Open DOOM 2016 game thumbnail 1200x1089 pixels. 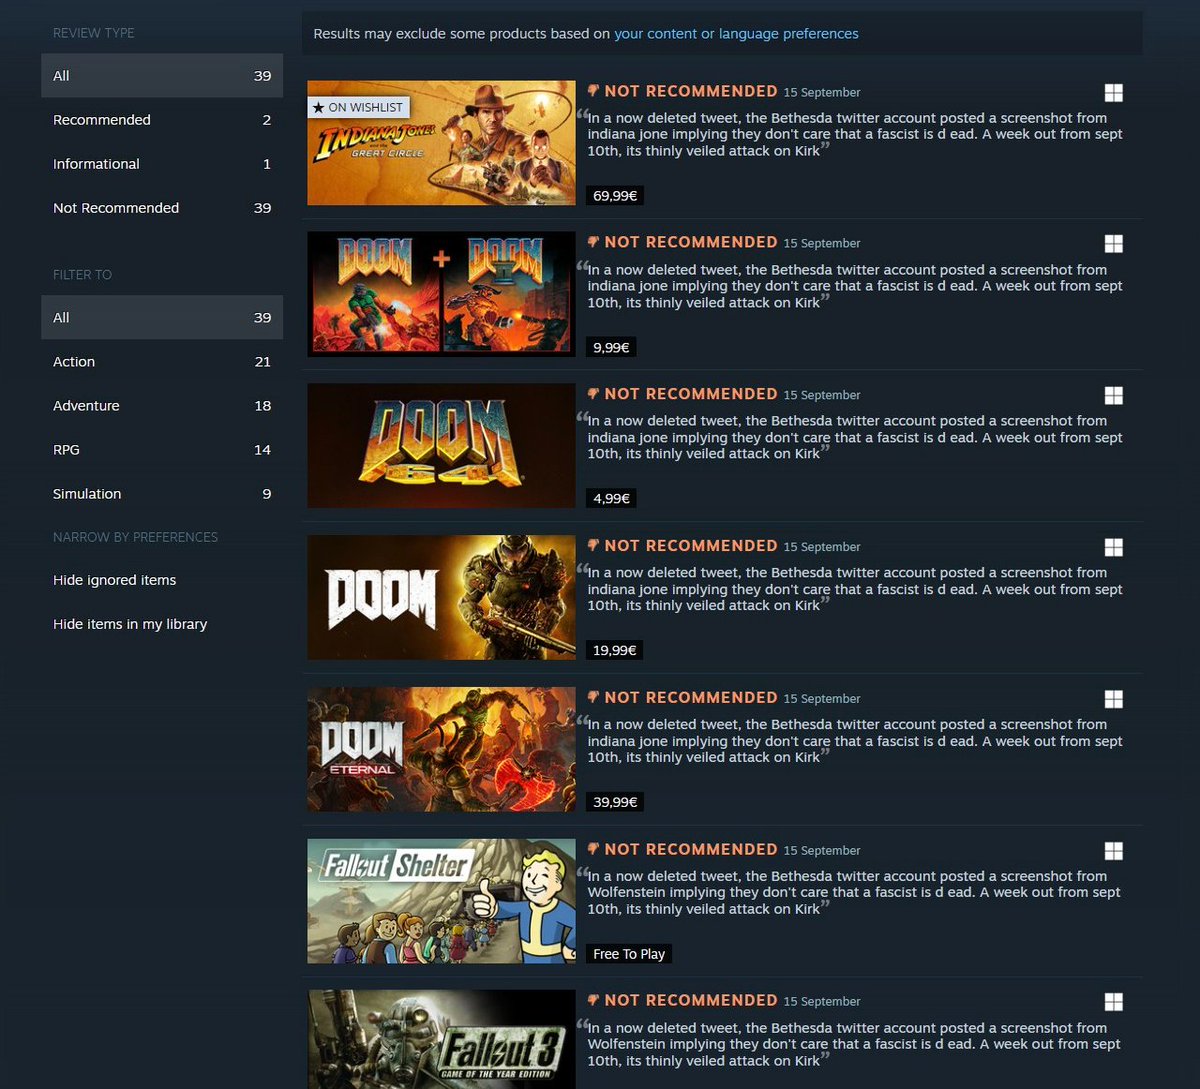pyautogui.click(x=441, y=598)
